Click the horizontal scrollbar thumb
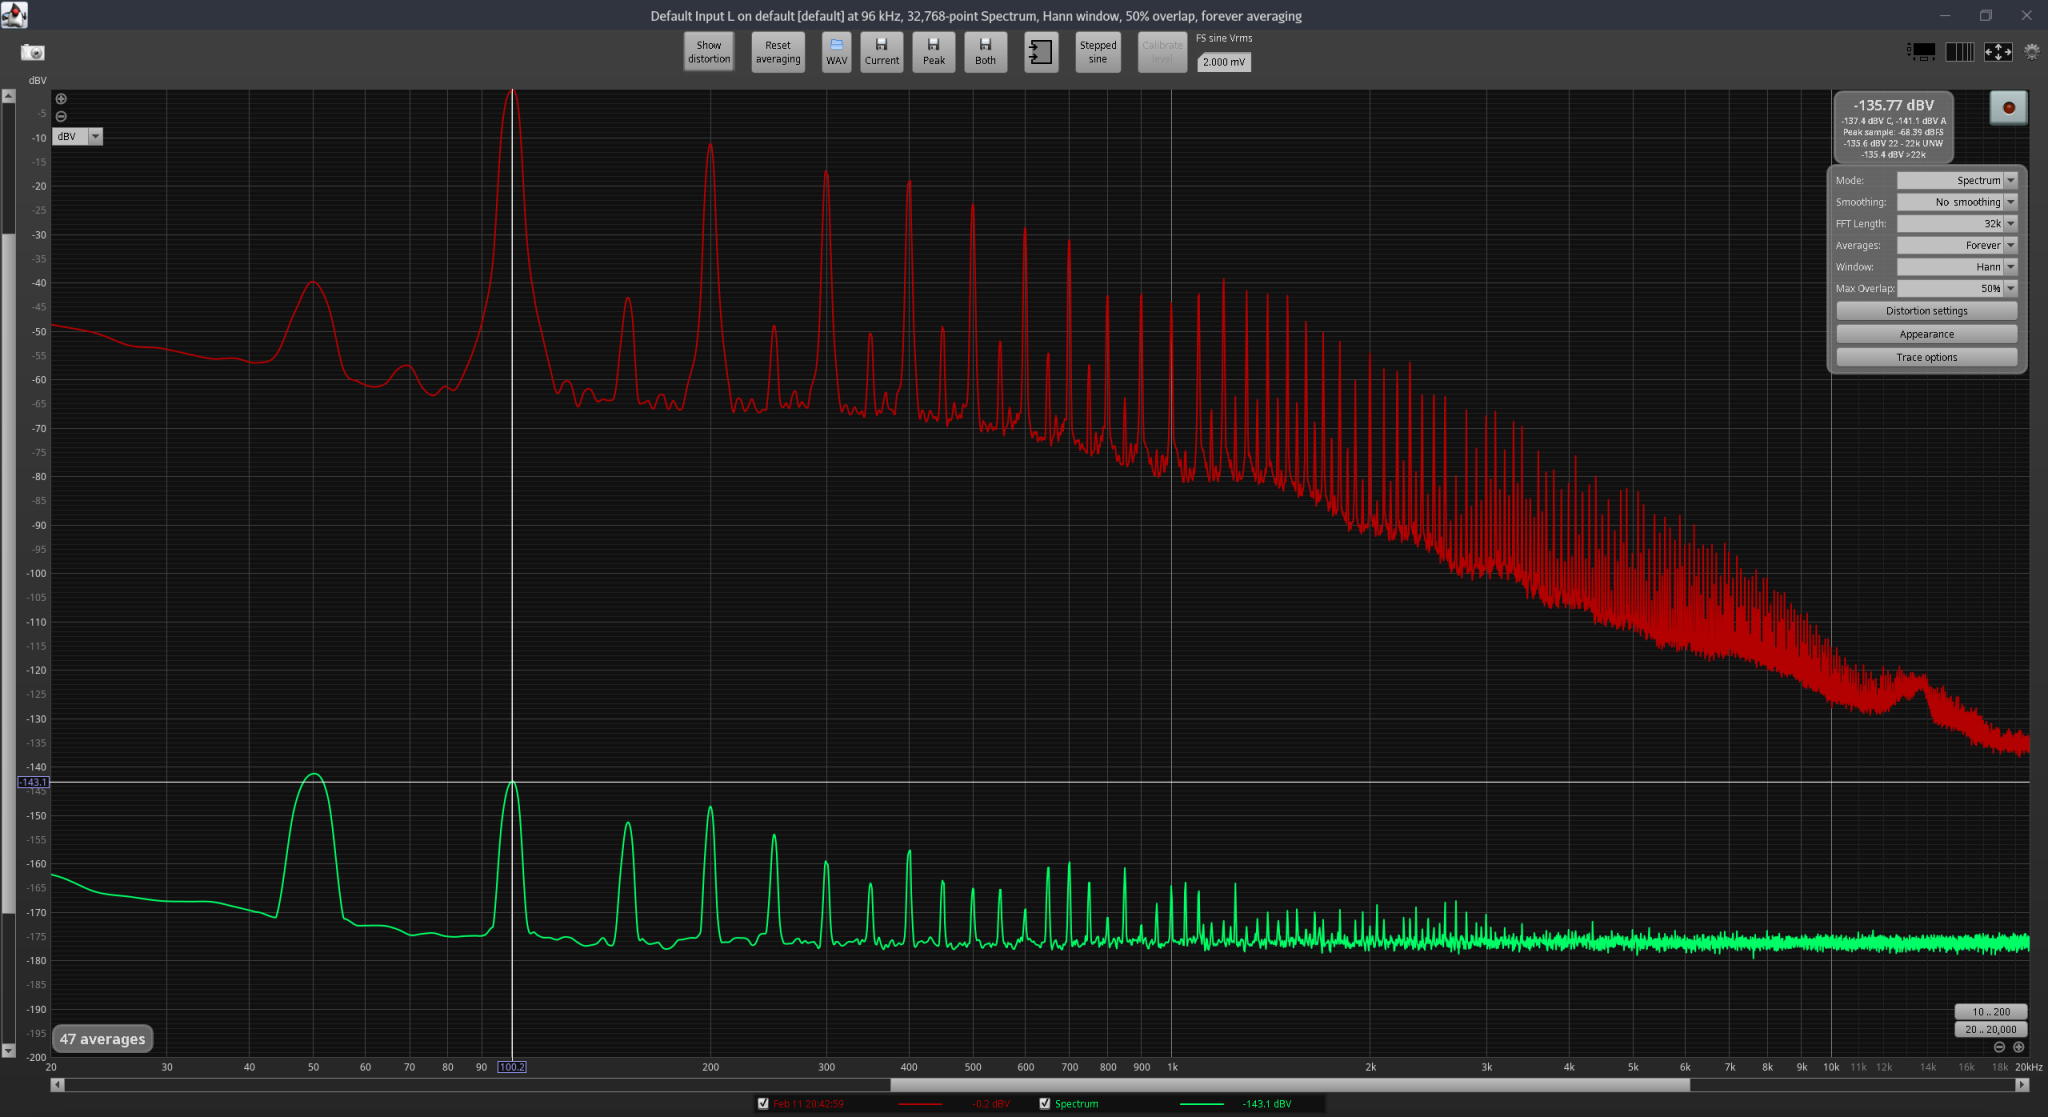The height and width of the screenshot is (1117, 2048). click(1290, 1085)
